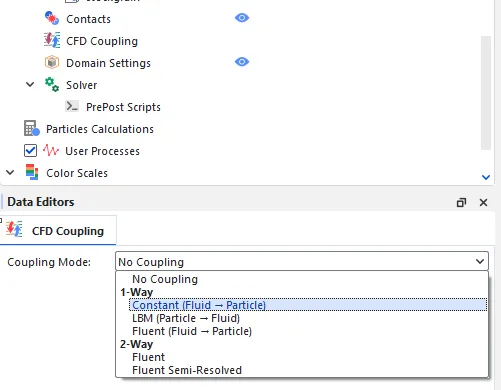Image resolution: width=501 pixels, height=390 pixels.
Task: Click the Contacts icon in tree
Action: (x=52, y=18)
